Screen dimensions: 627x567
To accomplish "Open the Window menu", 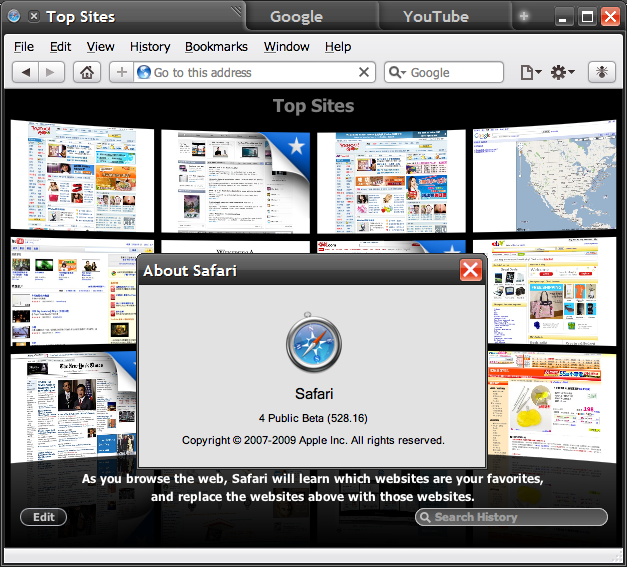I will coord(286,47).
